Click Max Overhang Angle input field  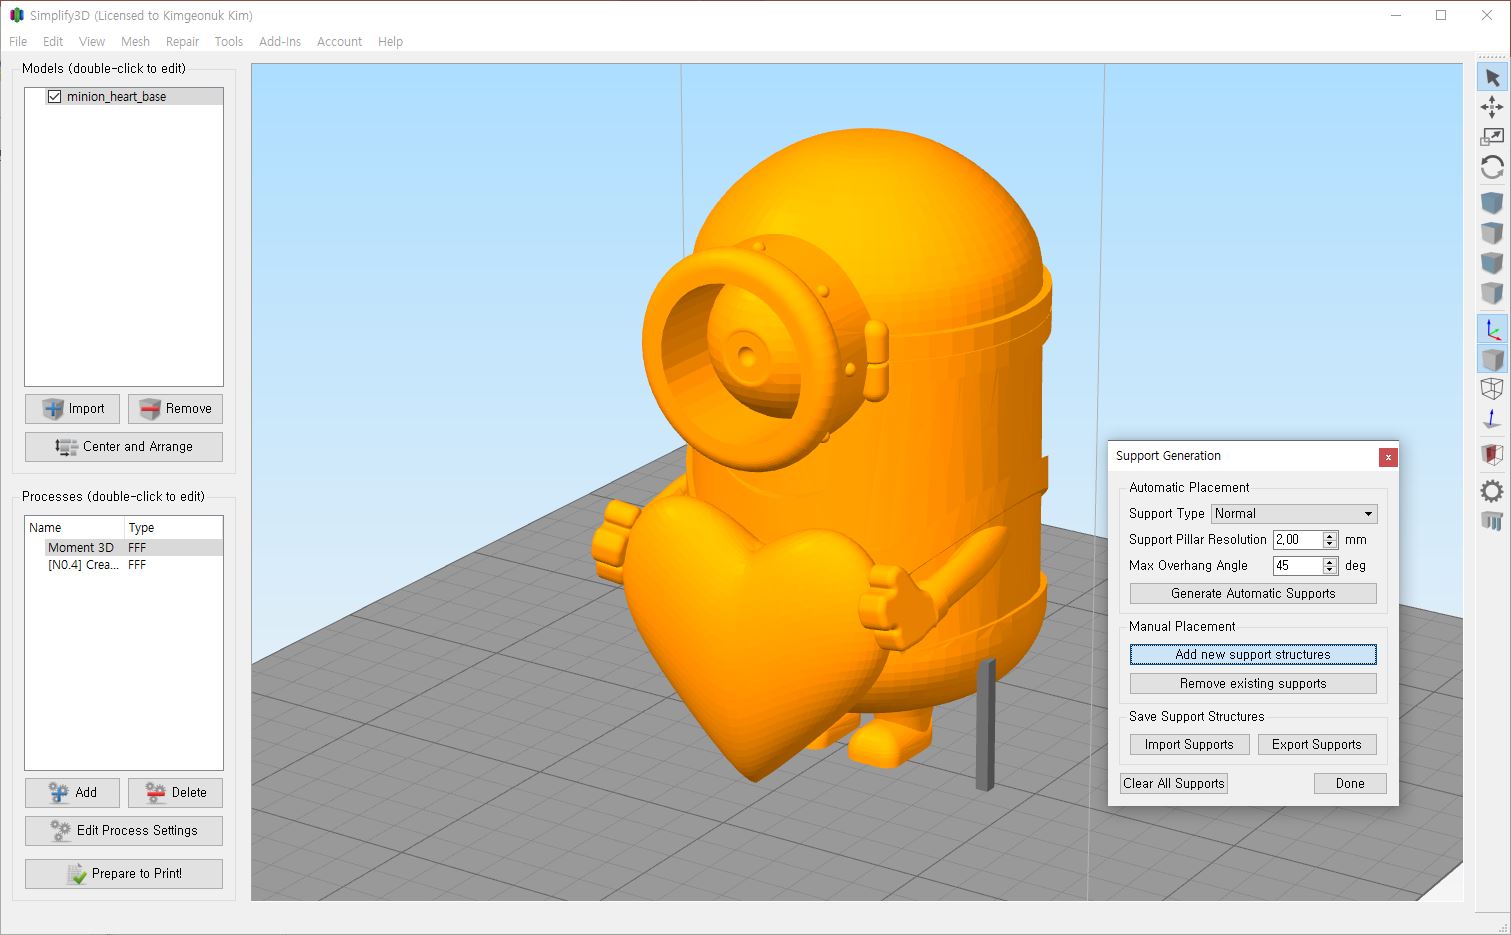1297,565
